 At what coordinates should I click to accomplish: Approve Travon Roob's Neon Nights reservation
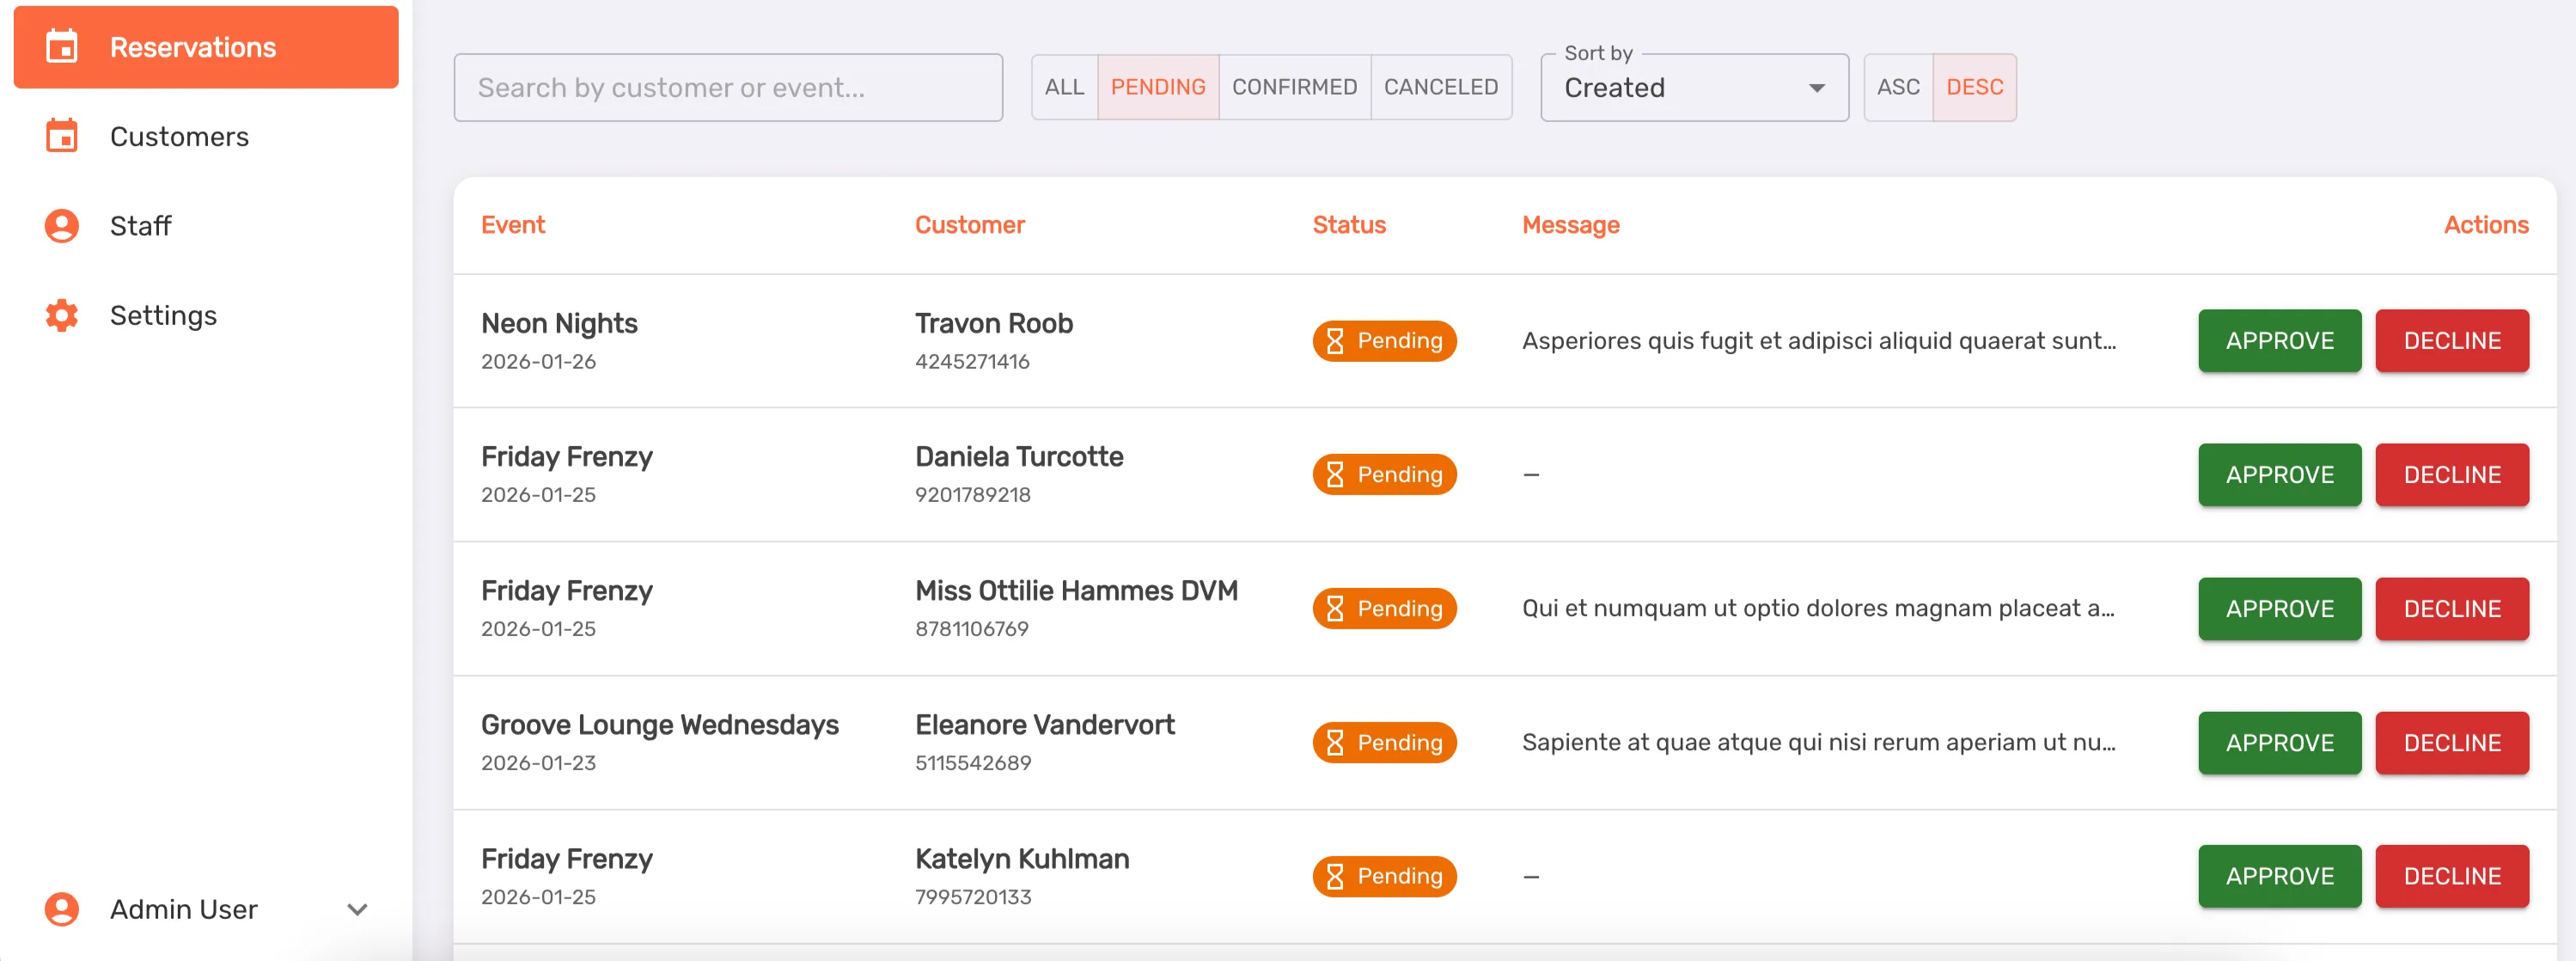(2279, 341)
